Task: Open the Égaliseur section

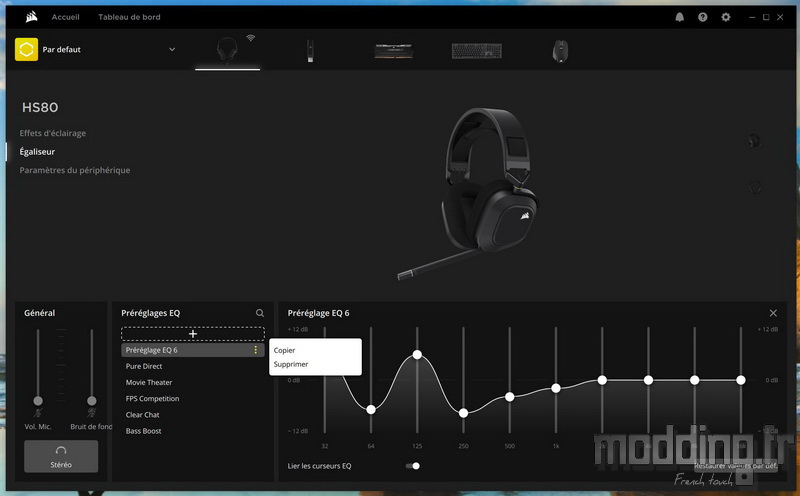Action: coord(37,152)
